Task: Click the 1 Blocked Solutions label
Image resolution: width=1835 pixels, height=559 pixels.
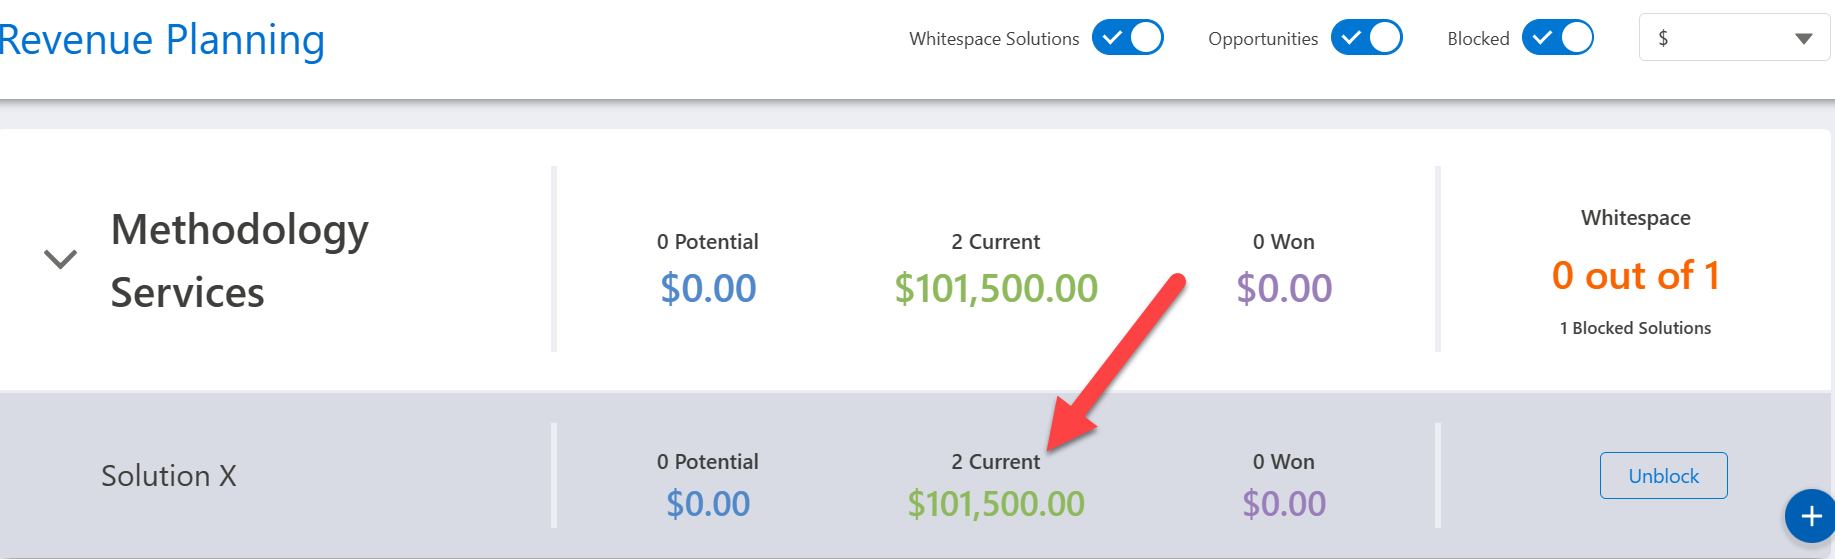Action: [x=1635, y=328]
